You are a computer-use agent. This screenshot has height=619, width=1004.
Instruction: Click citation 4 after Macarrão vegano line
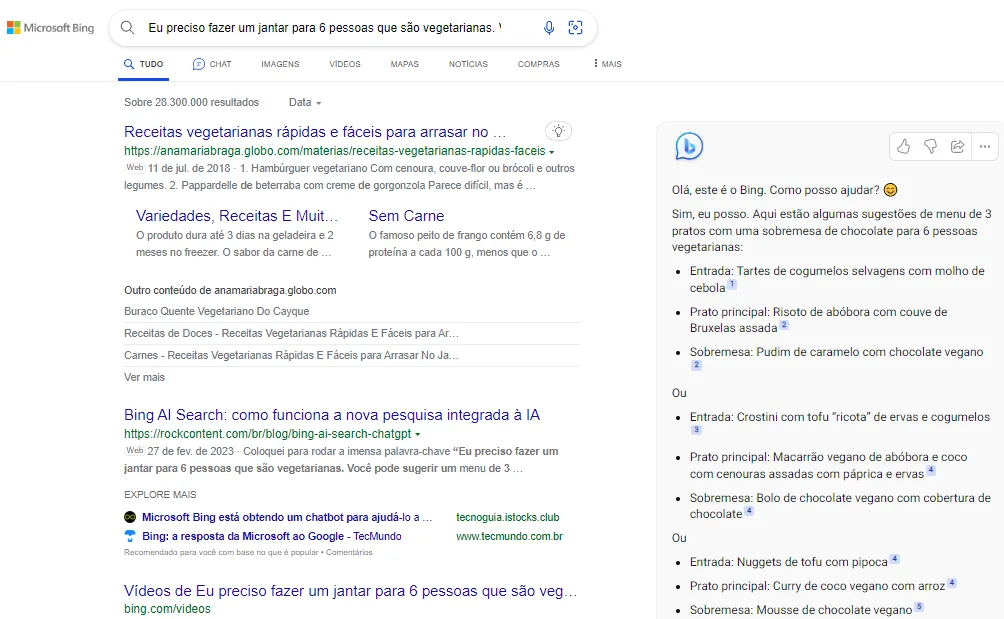click(x=931, y=470)
